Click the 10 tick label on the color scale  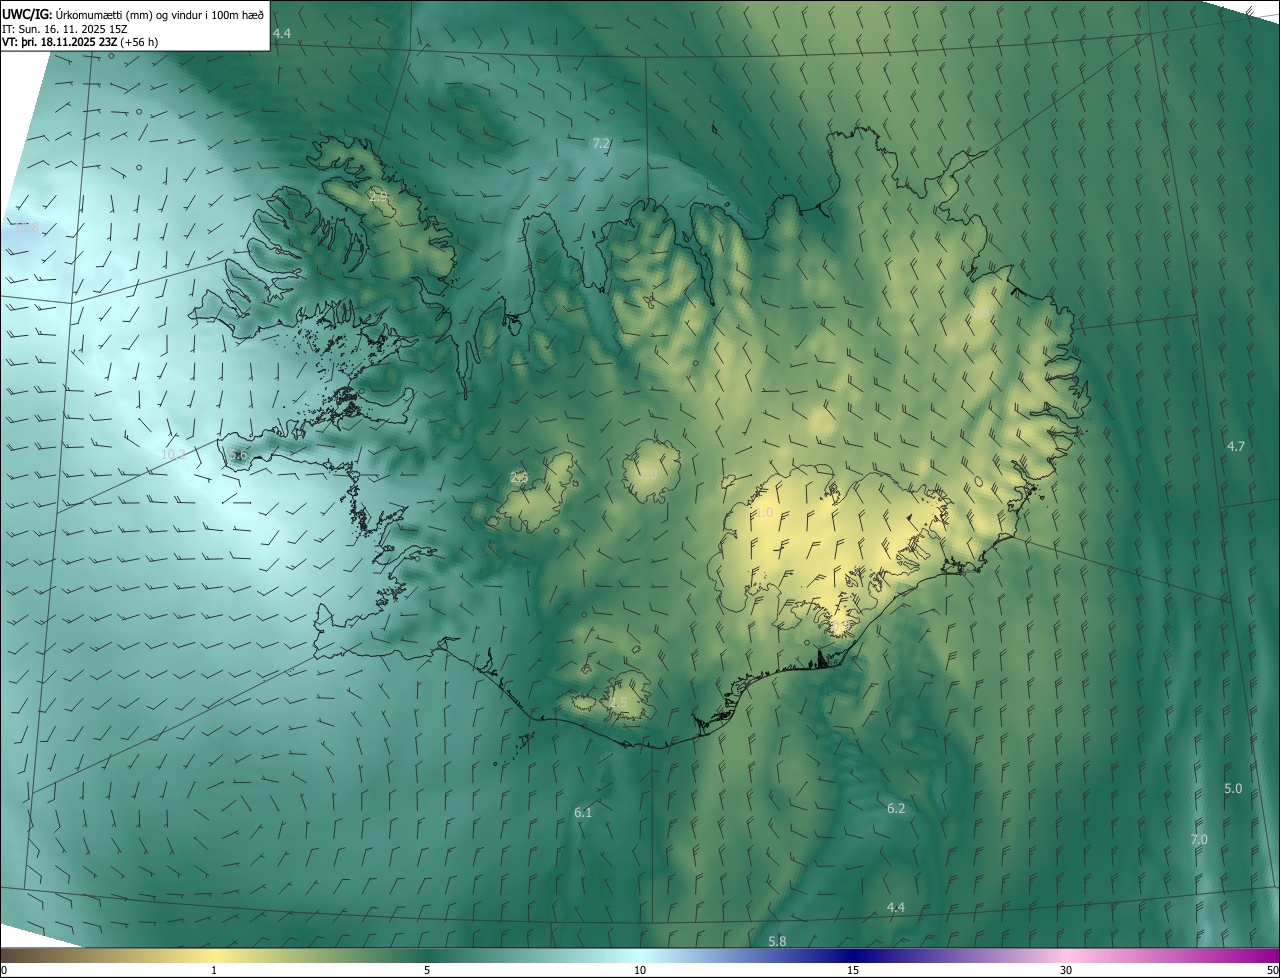[640, 970]
